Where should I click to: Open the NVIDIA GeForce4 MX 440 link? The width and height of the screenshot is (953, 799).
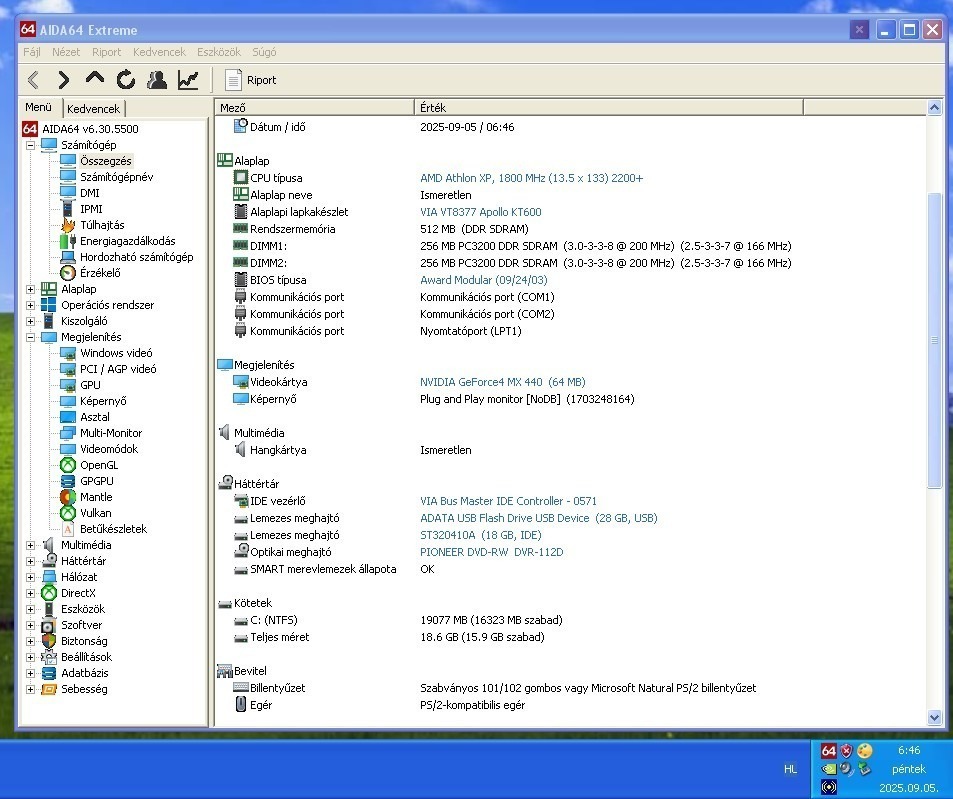502,382
